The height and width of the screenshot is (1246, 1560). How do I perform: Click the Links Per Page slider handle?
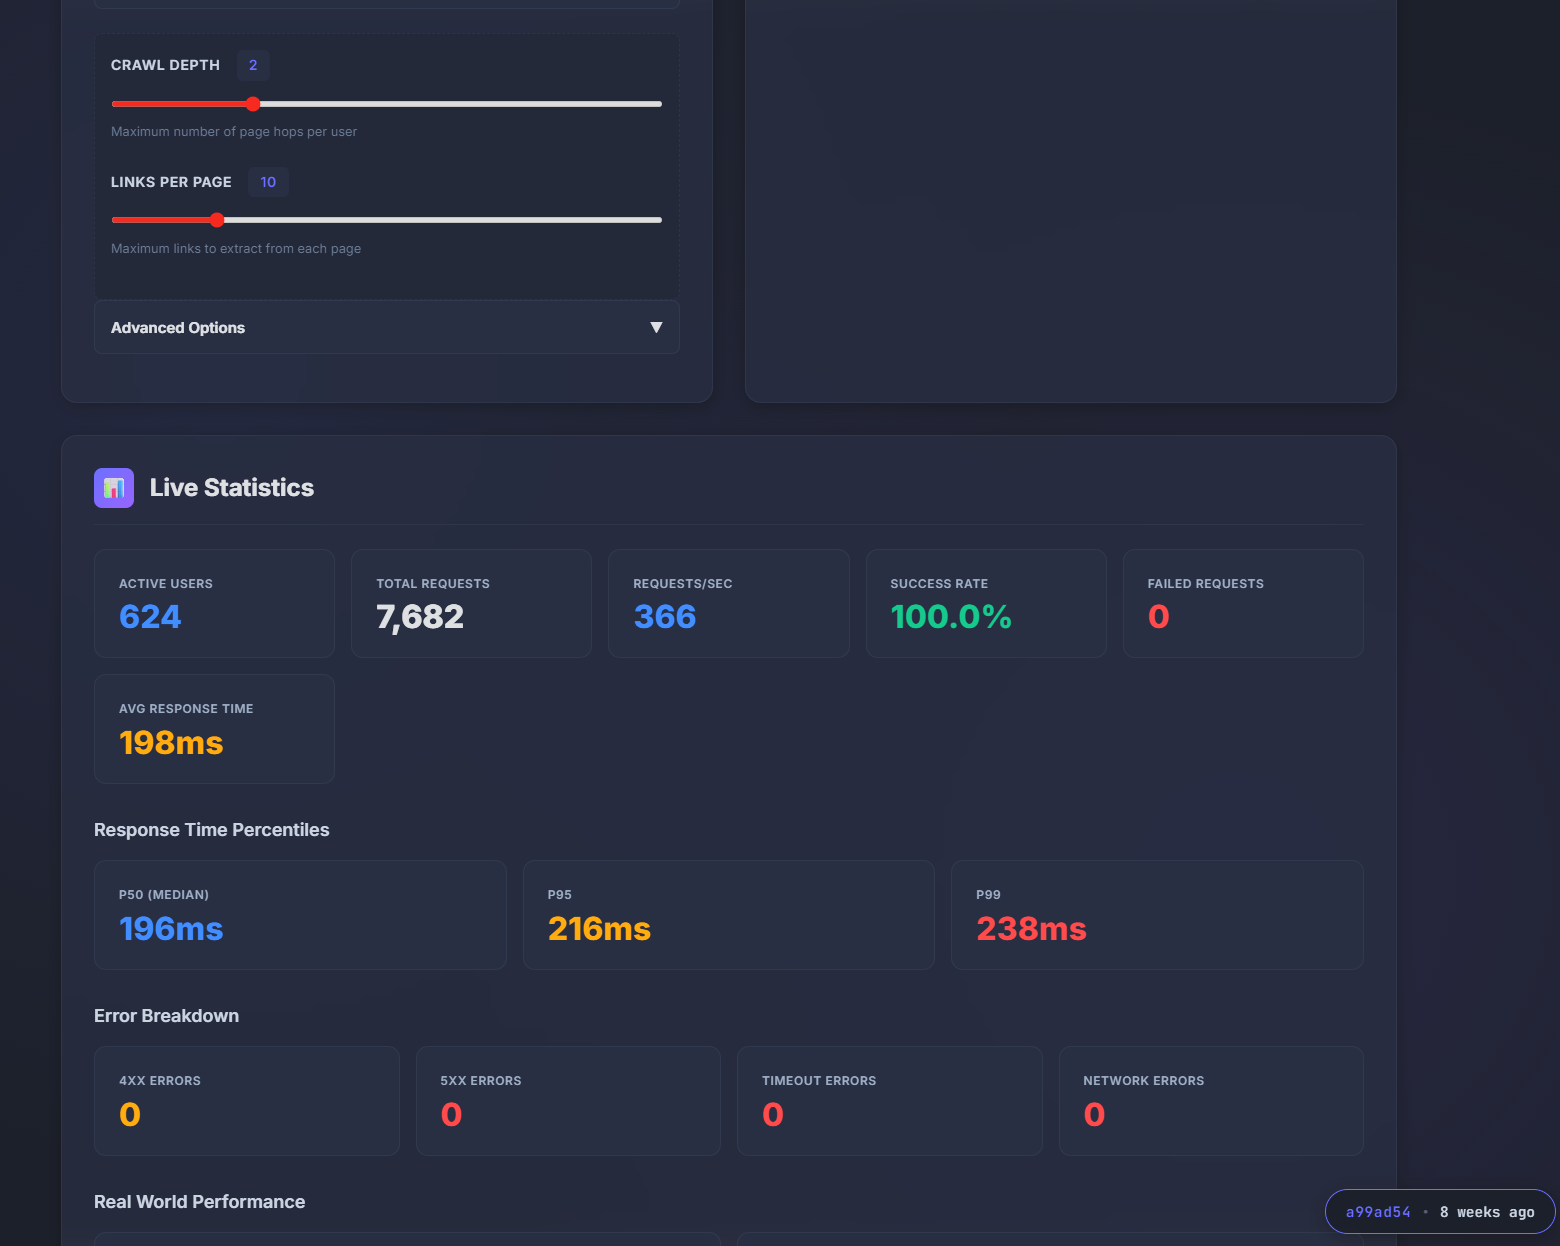217,220
